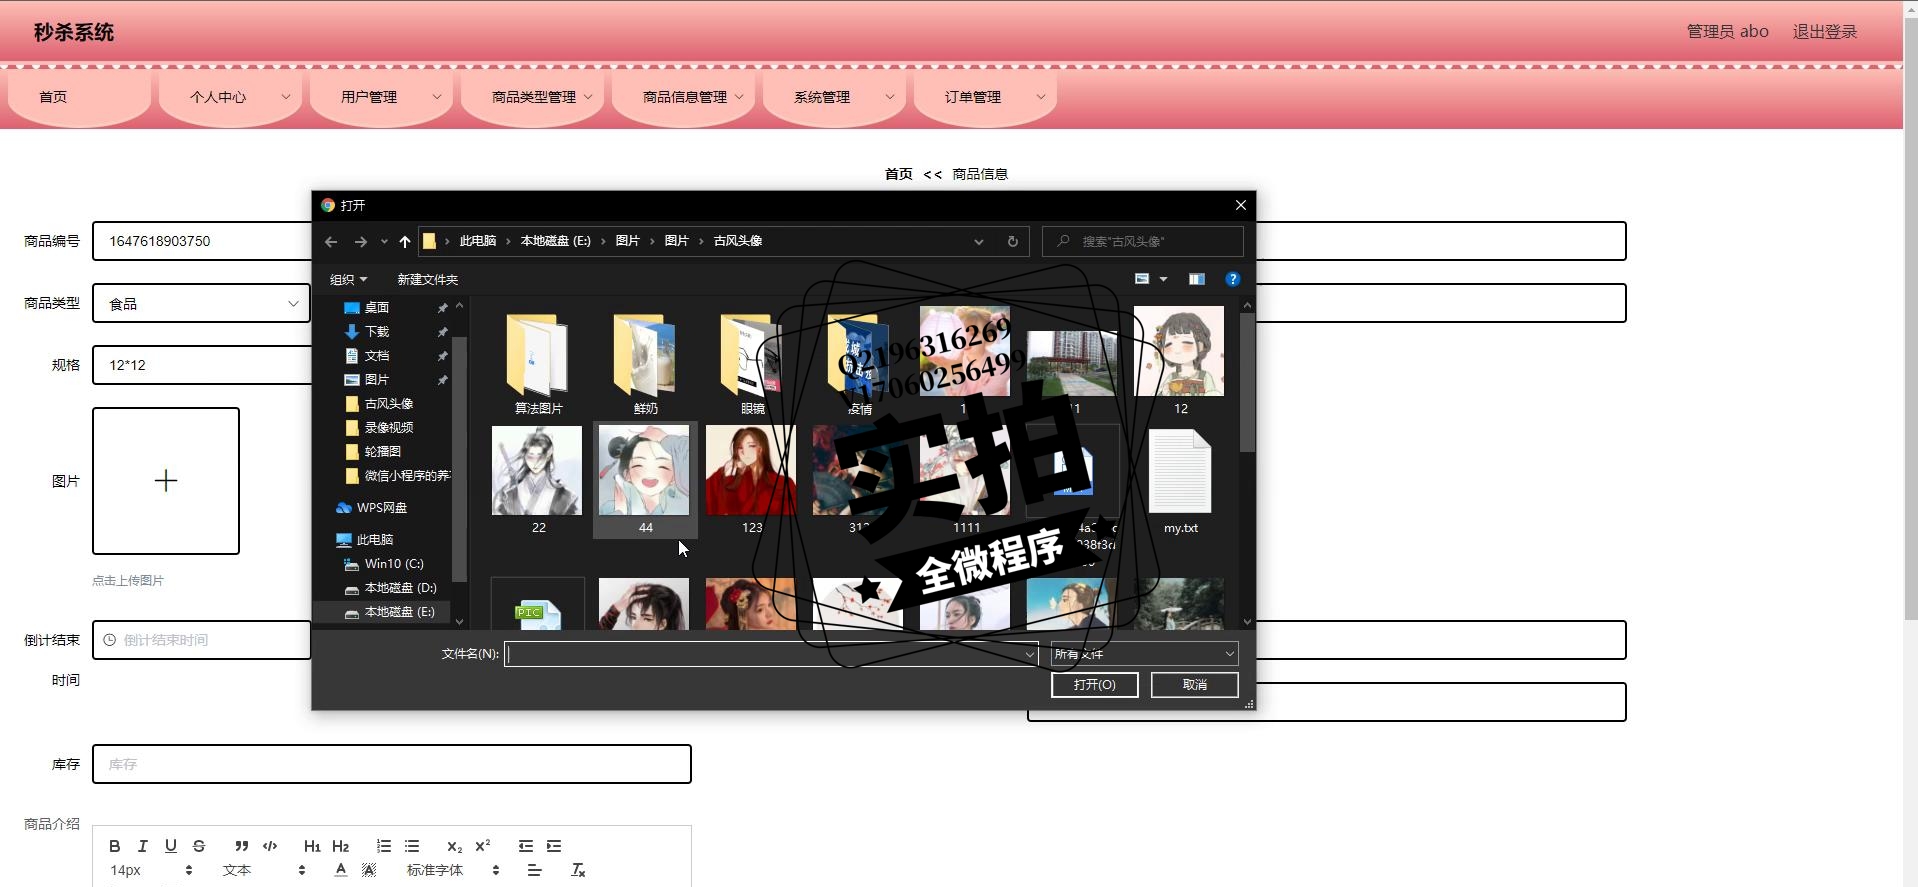Click the 退出登录 link
Image resolution: width=1918 pixels, height=887 pixels.
[1824, 32]
